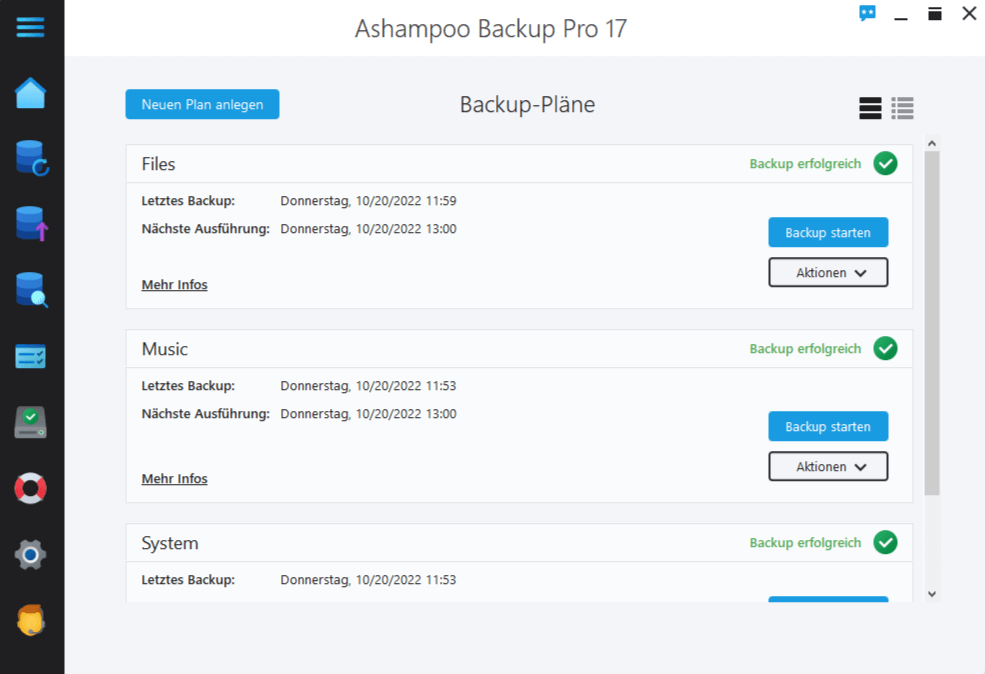Viewport: 985px width, 674px height.
Task: Open the hamburger menu top left
Action: 31,27
